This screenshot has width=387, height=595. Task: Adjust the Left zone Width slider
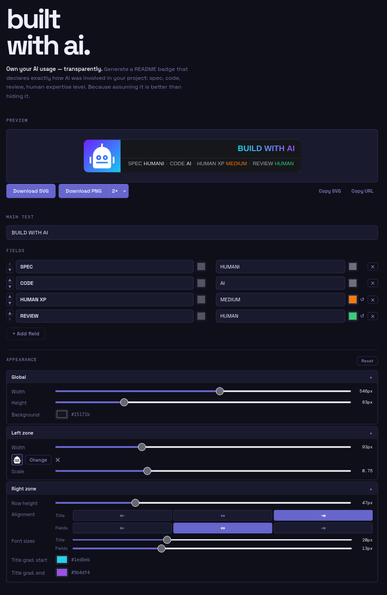[203, 447]
